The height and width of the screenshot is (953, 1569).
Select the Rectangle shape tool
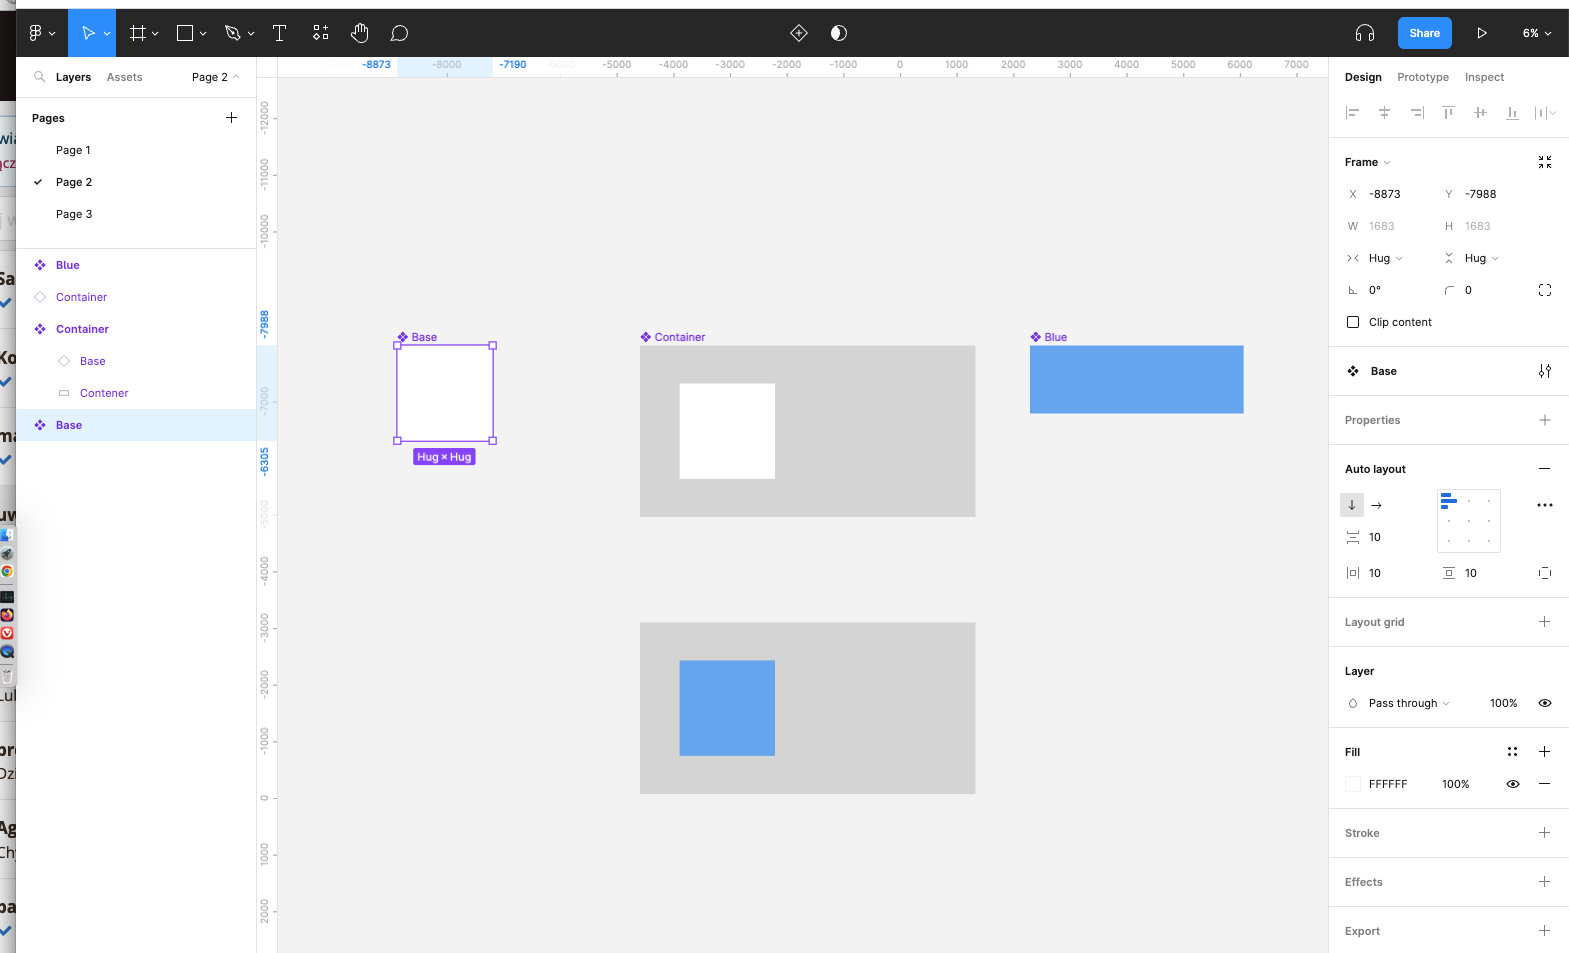point(185,33)
